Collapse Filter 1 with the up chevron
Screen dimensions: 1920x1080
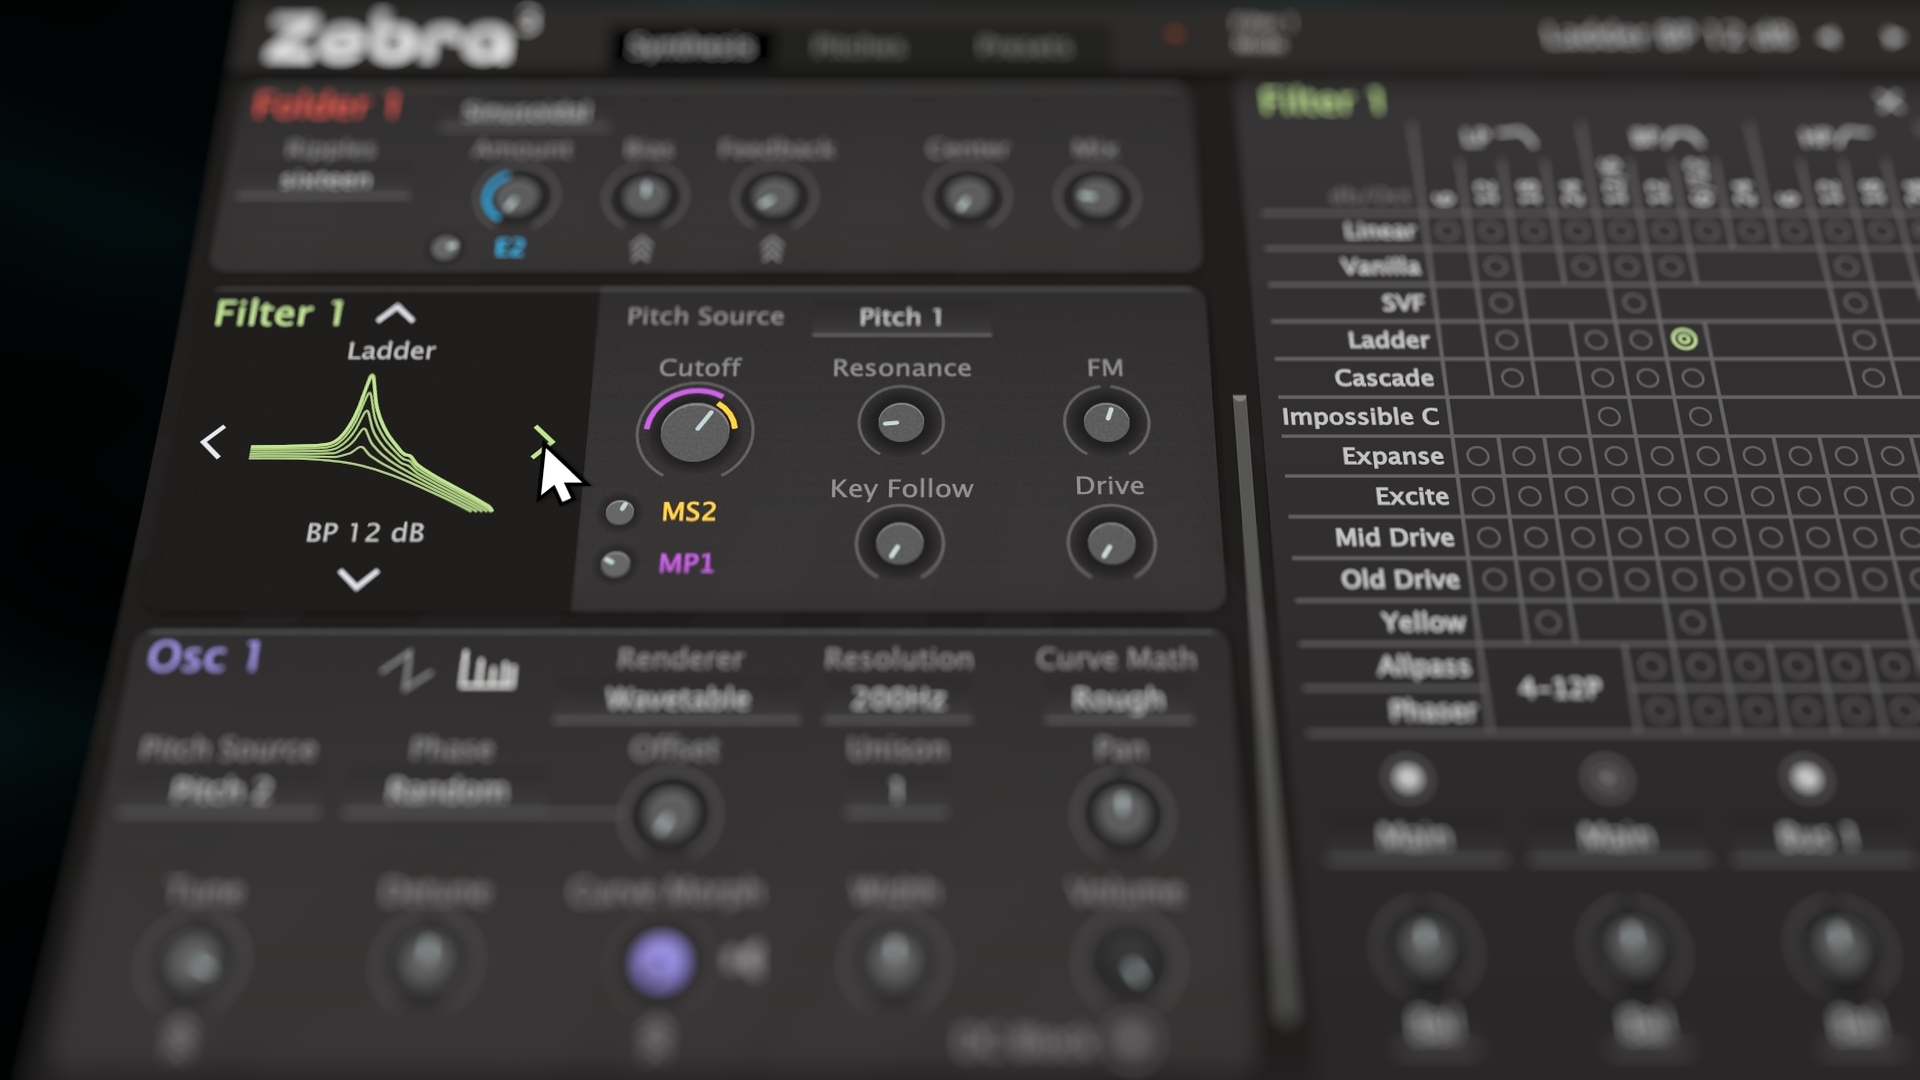(x=395, y=314)
